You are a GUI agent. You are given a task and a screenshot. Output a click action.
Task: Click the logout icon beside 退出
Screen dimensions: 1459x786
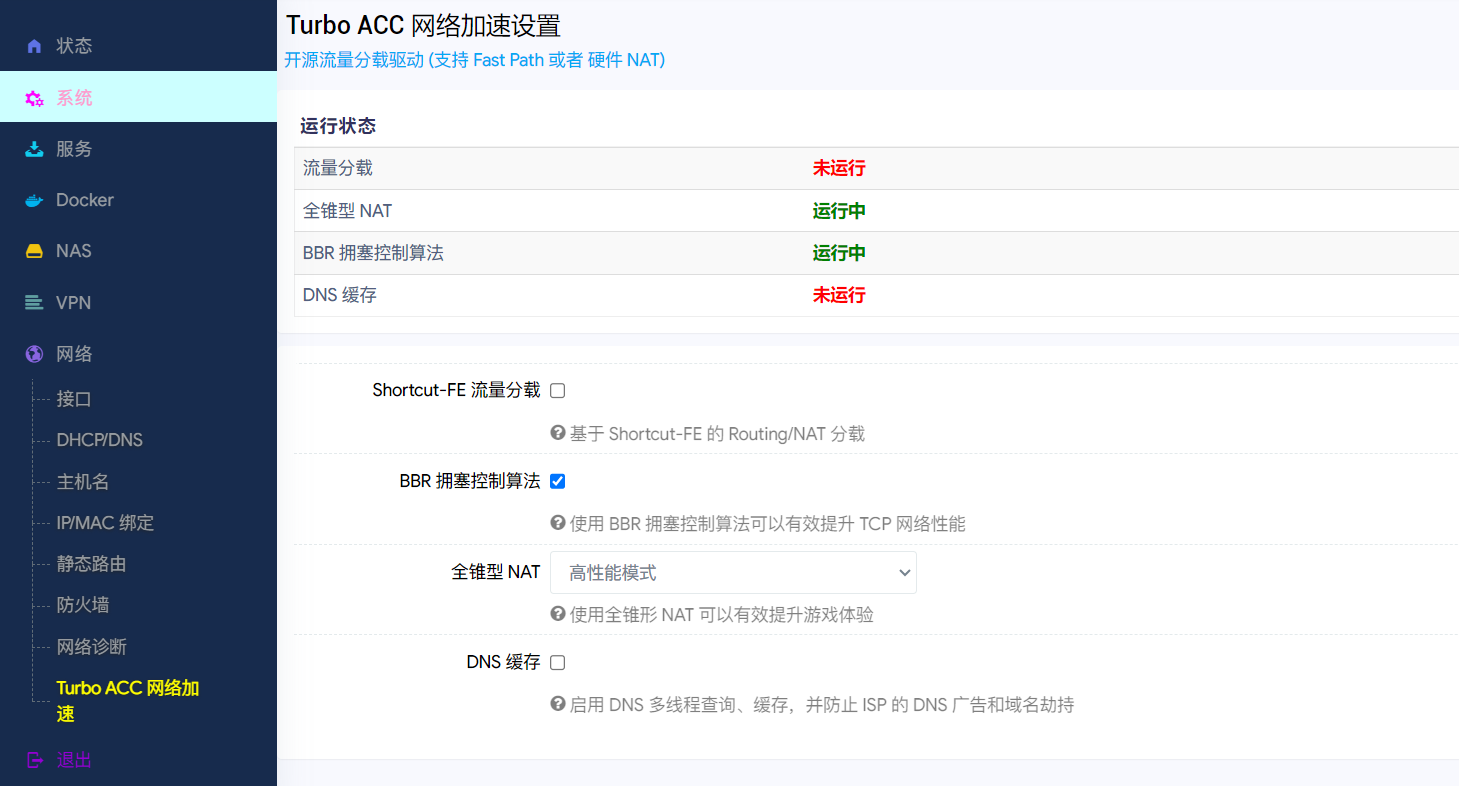pyautogui.click(x=34, y=760)
